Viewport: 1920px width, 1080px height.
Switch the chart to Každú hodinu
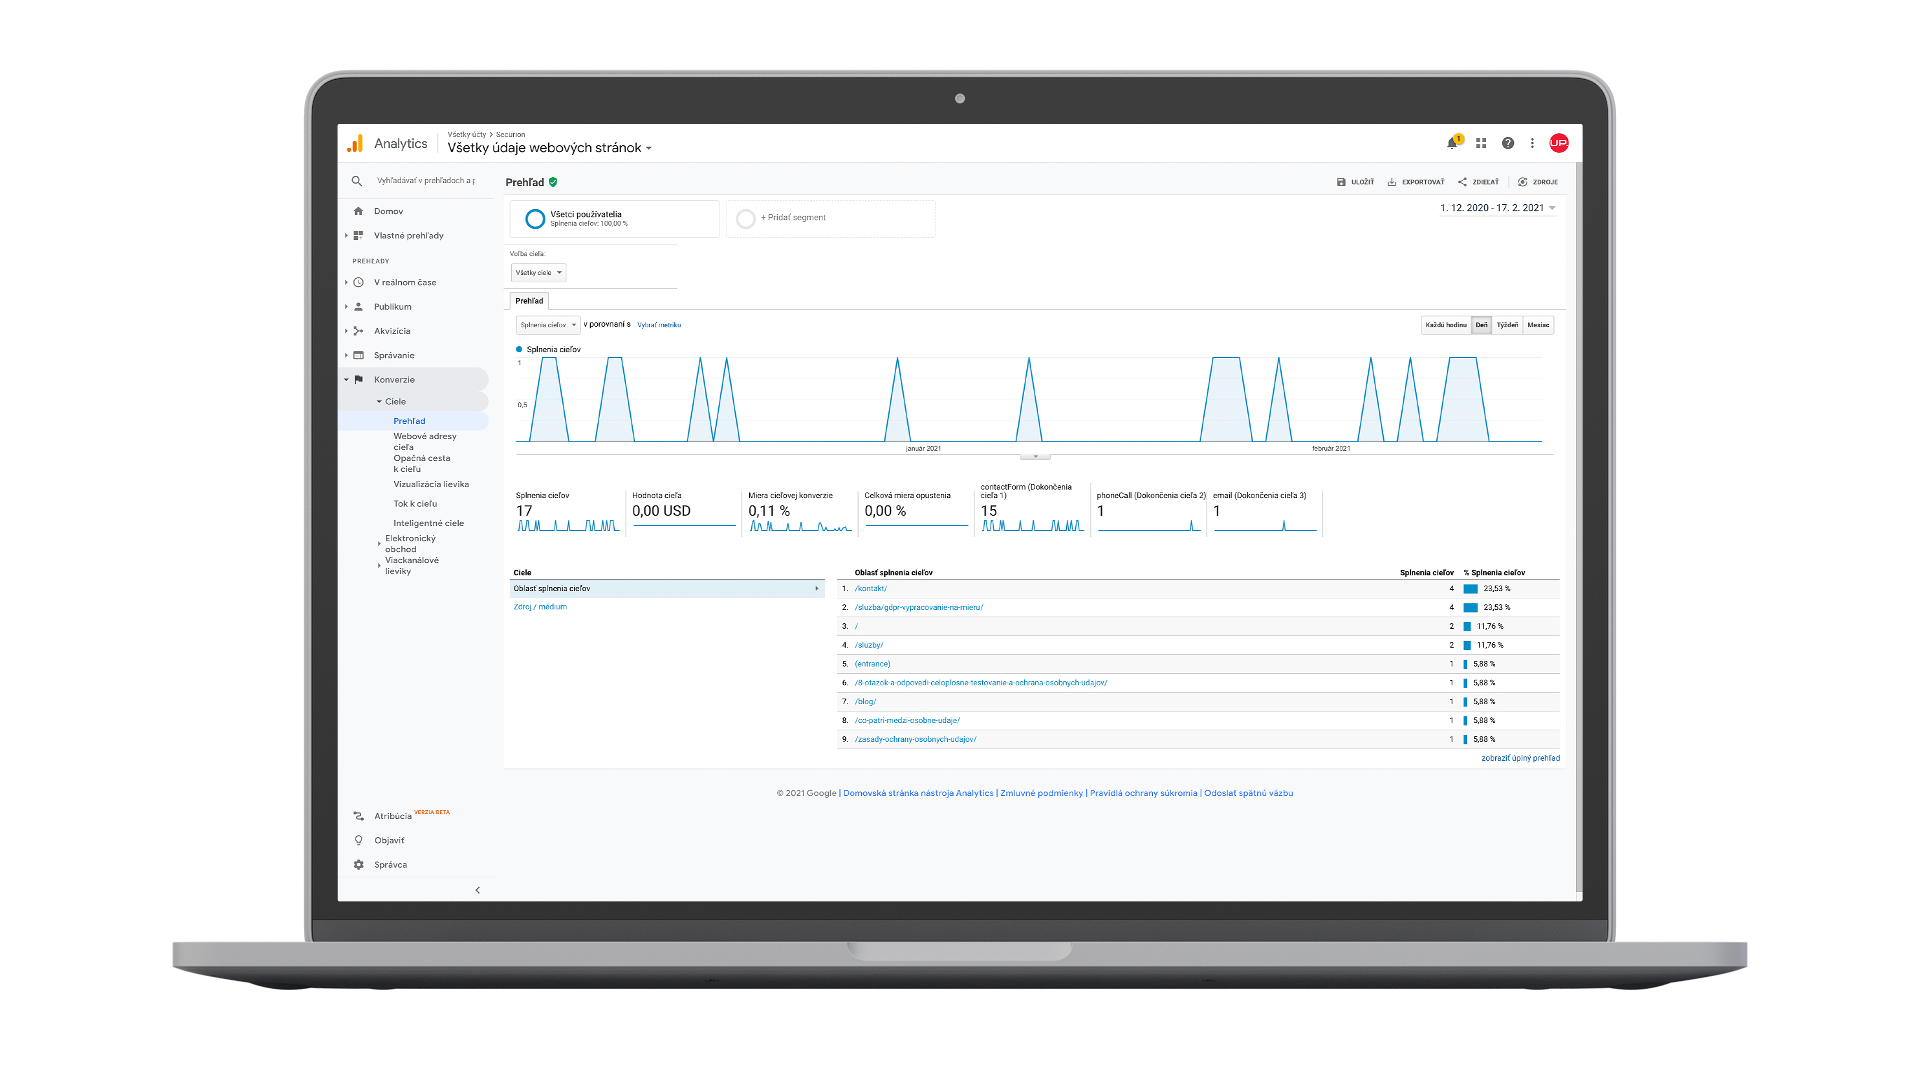pyautogui.click(x=1446, y=325)
